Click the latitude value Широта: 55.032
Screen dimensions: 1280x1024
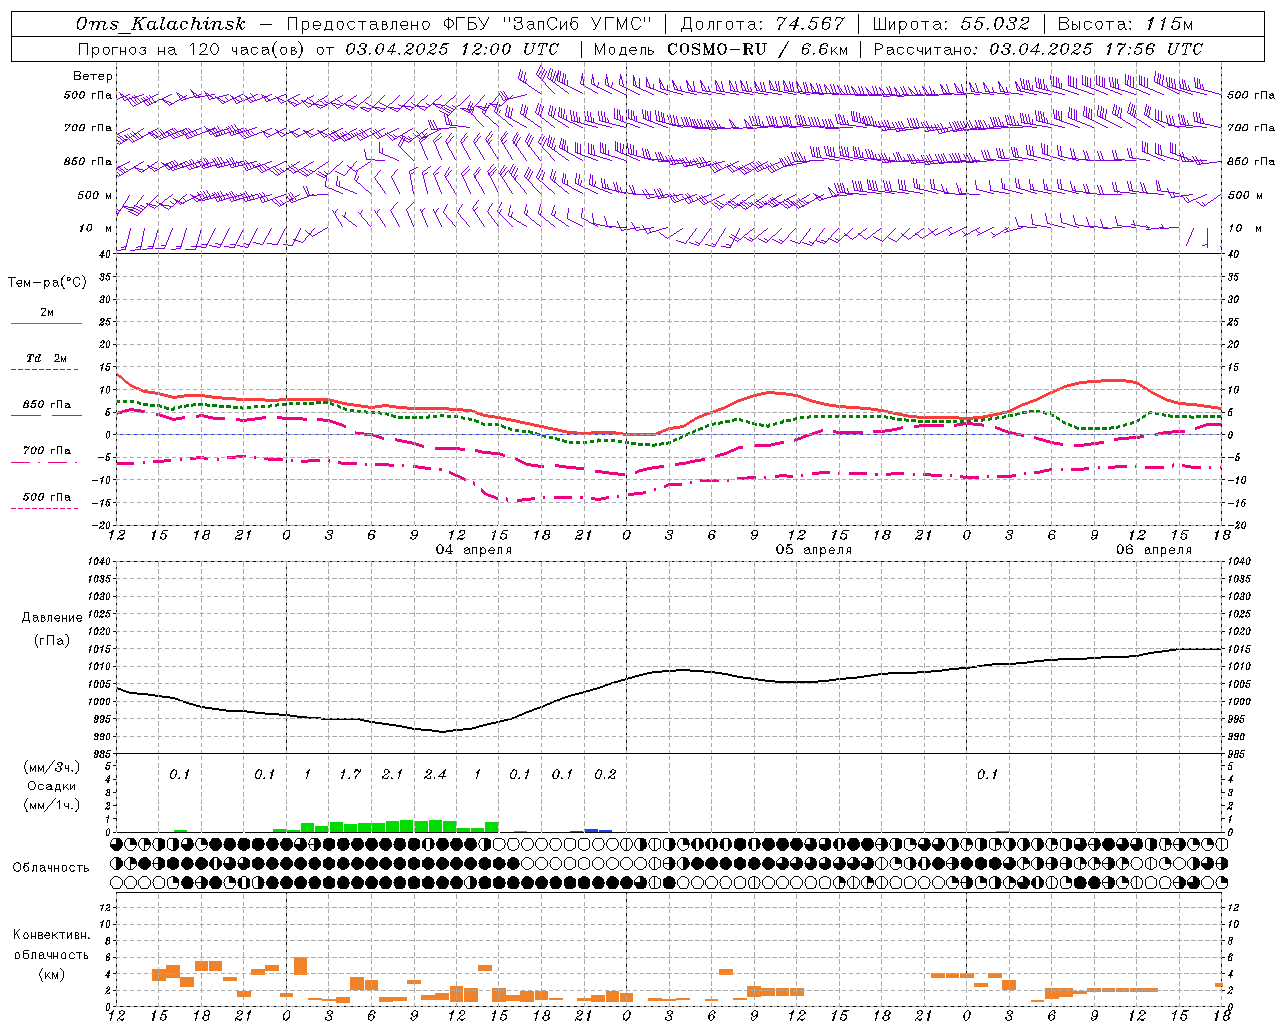[x=951, y=24]
